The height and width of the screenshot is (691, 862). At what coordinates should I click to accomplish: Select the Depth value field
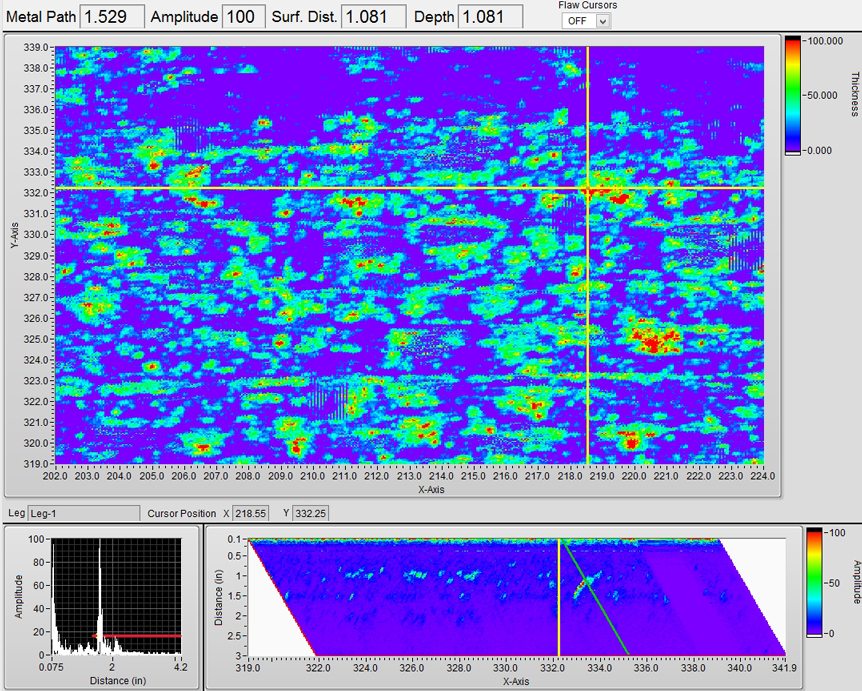tap(489, 16)
